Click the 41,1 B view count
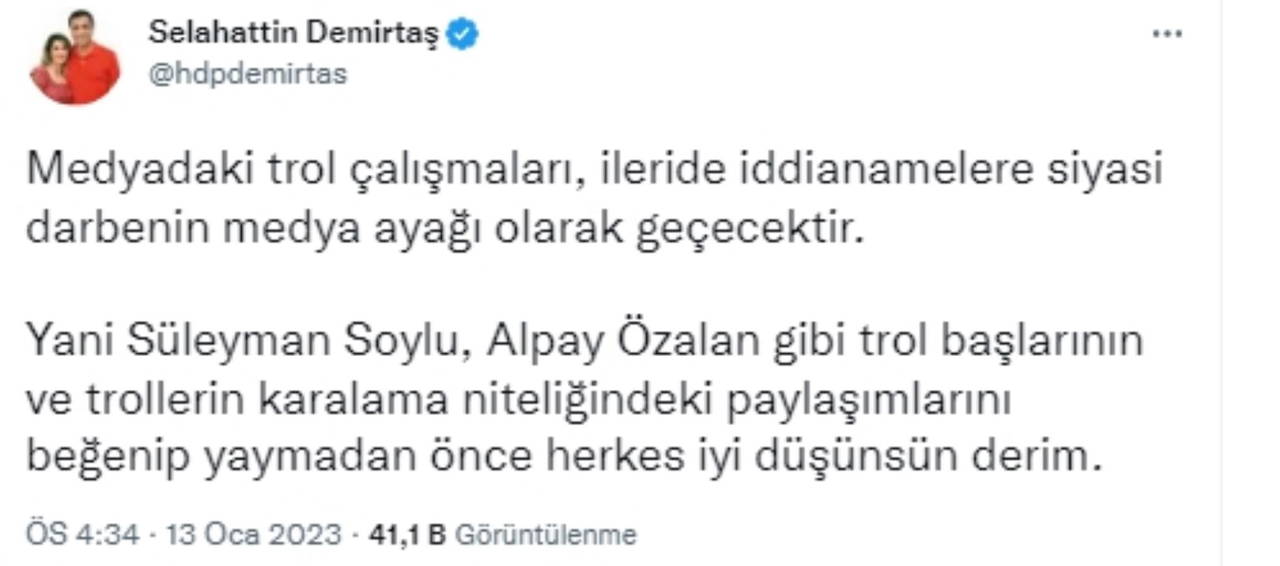 coord(406,535)
